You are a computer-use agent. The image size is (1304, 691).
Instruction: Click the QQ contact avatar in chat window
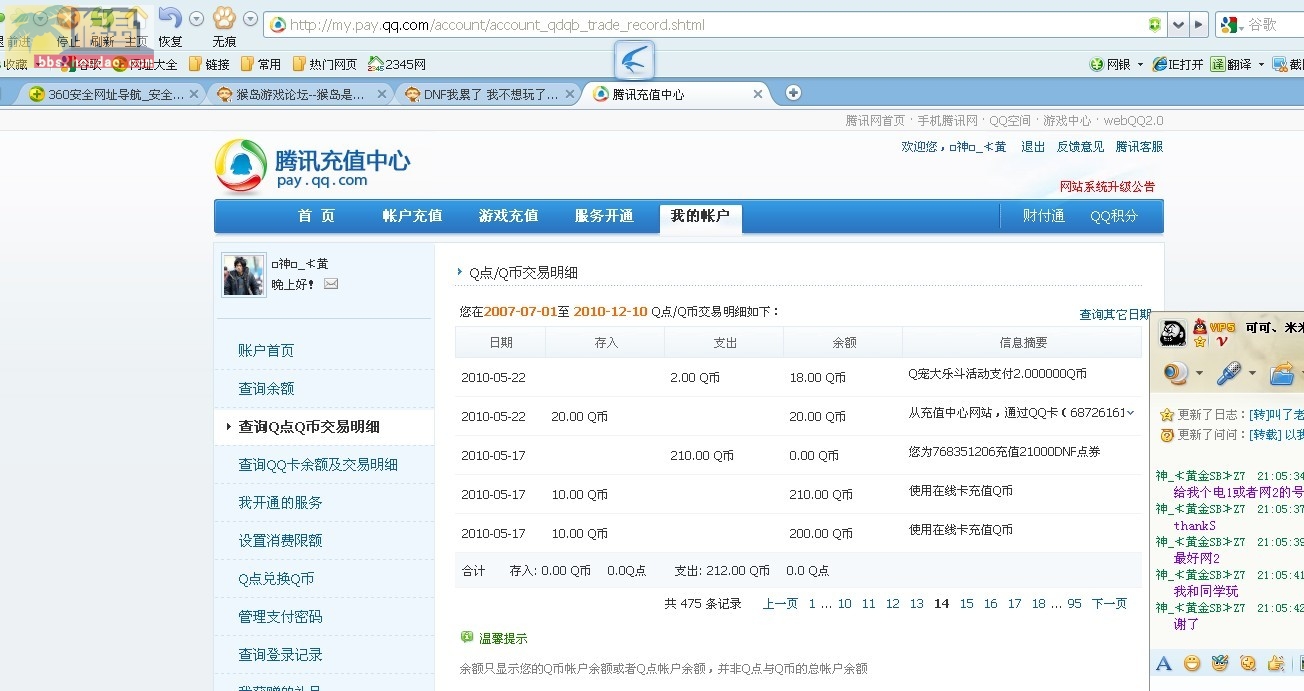(1173, 333)
